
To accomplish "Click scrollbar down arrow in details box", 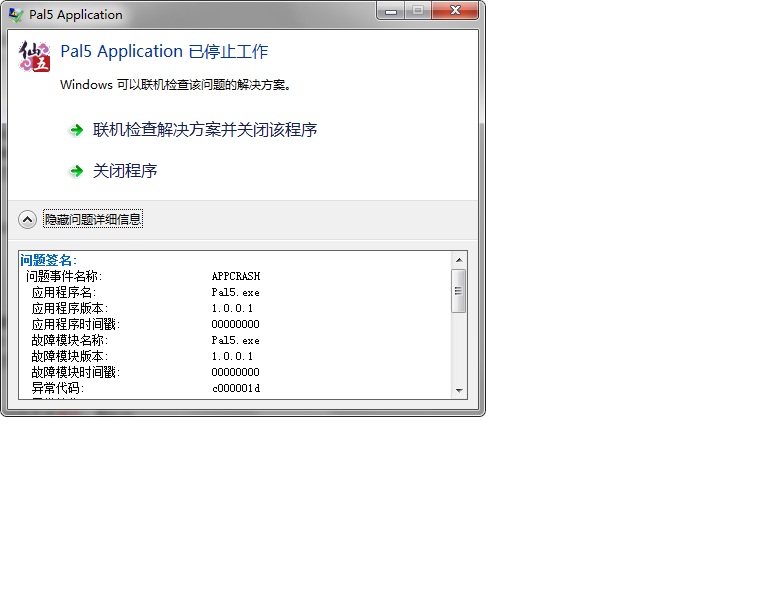I will pyautogui.click(x=459, y=390).
